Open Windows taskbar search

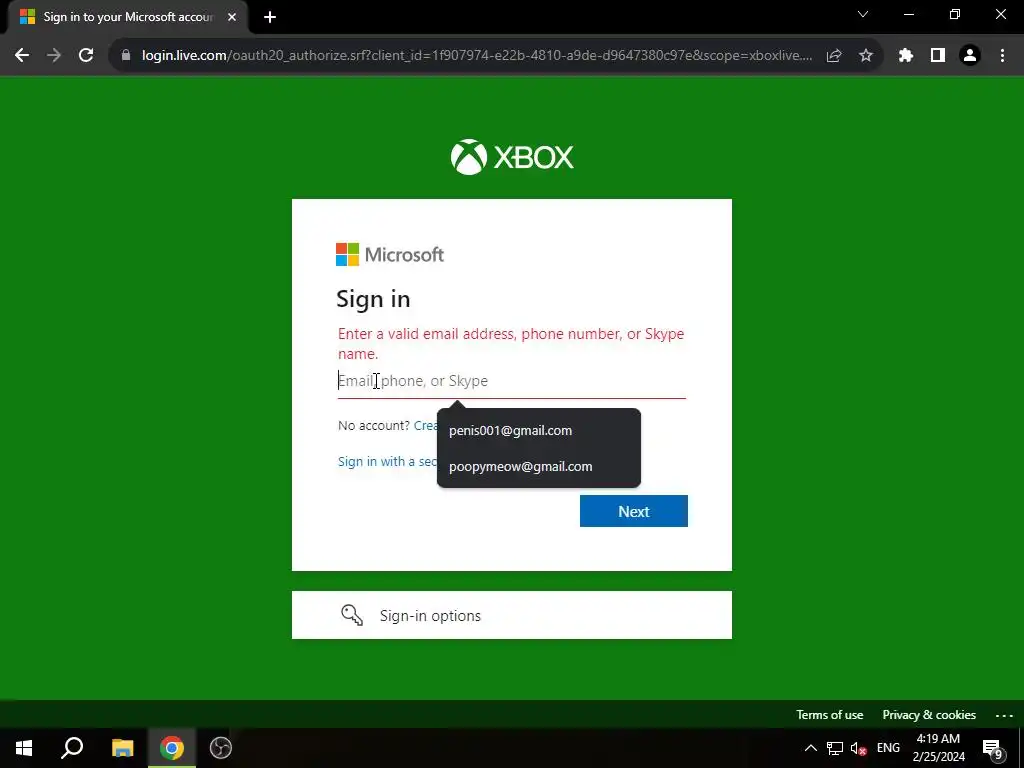tap(72, 748)
